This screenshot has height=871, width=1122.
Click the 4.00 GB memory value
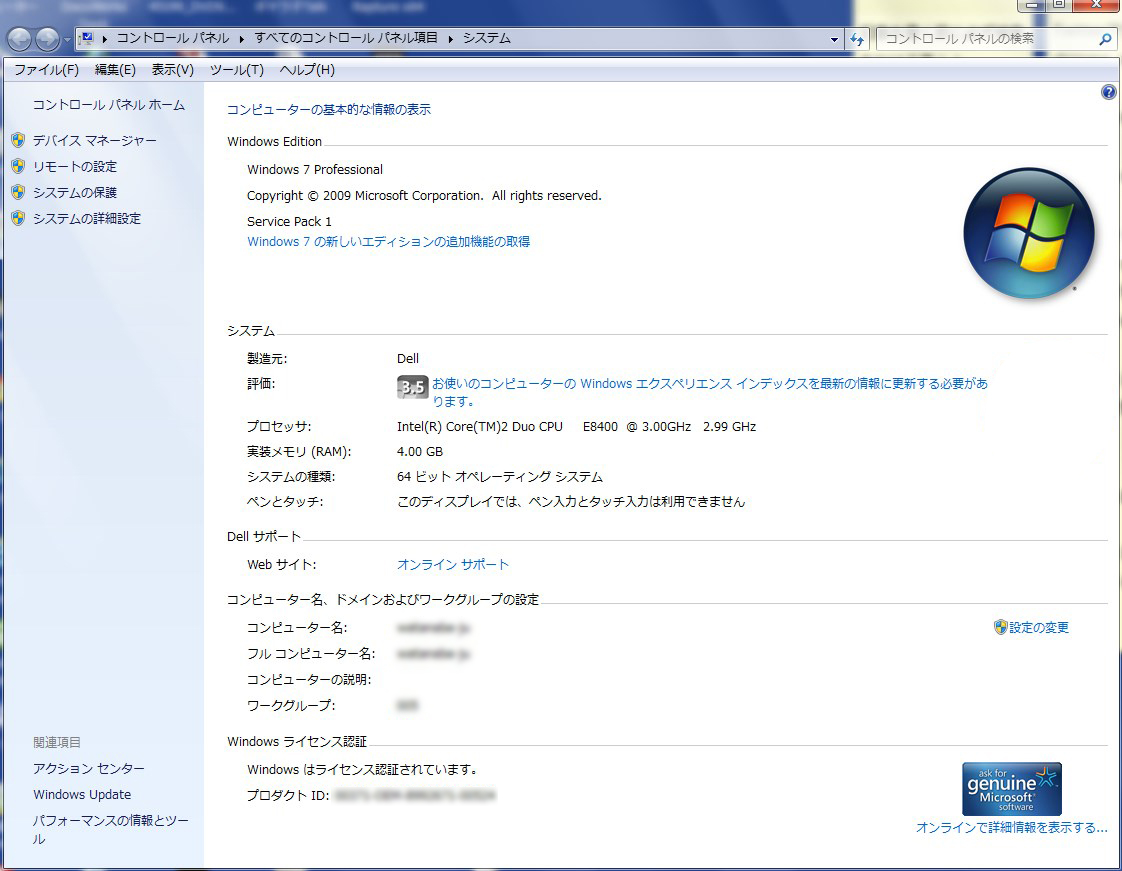[x=420, y=452]
